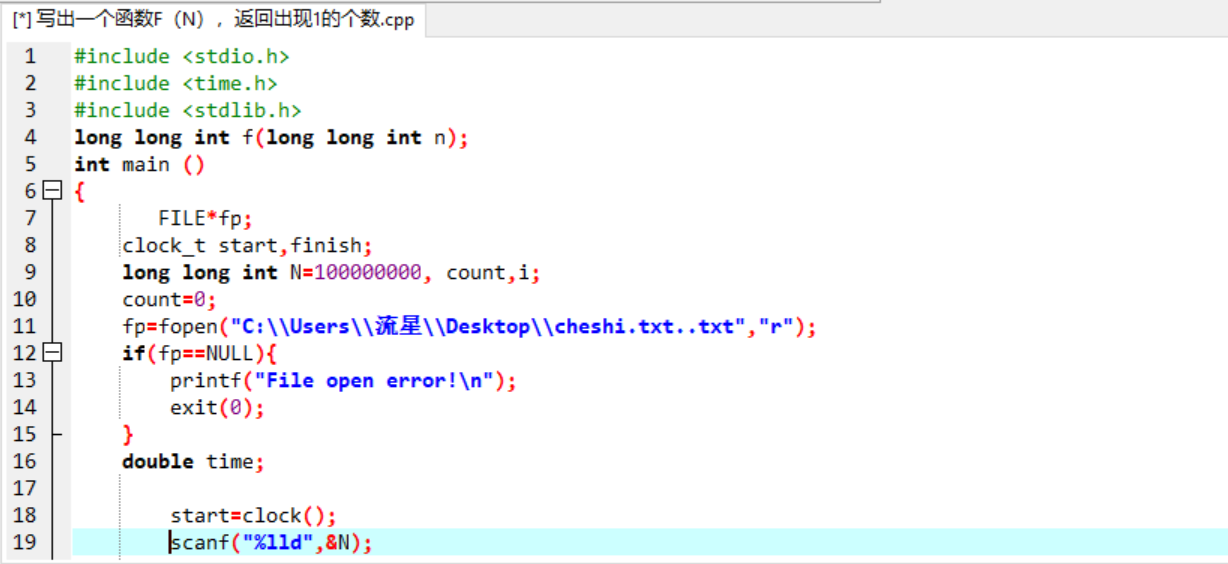Collapse the if block fold at line 12
This screenshot has width=1228, height=564.
point(53,353)
